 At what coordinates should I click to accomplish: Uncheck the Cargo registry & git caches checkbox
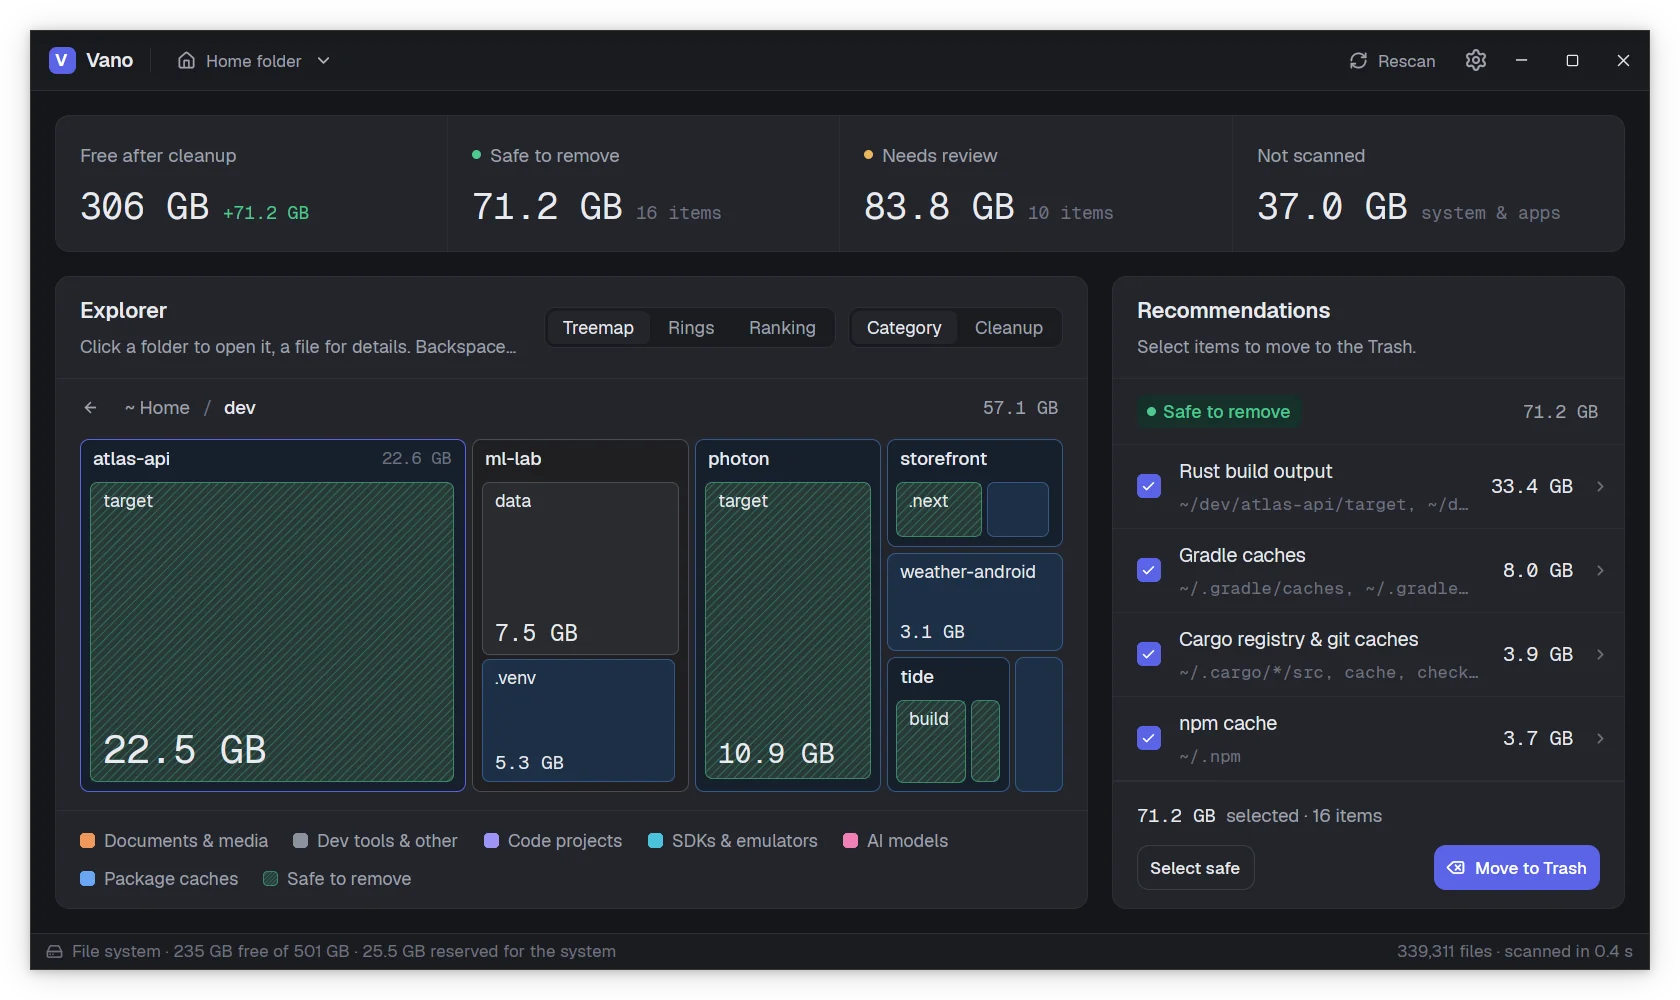(x=1149, y=654)
